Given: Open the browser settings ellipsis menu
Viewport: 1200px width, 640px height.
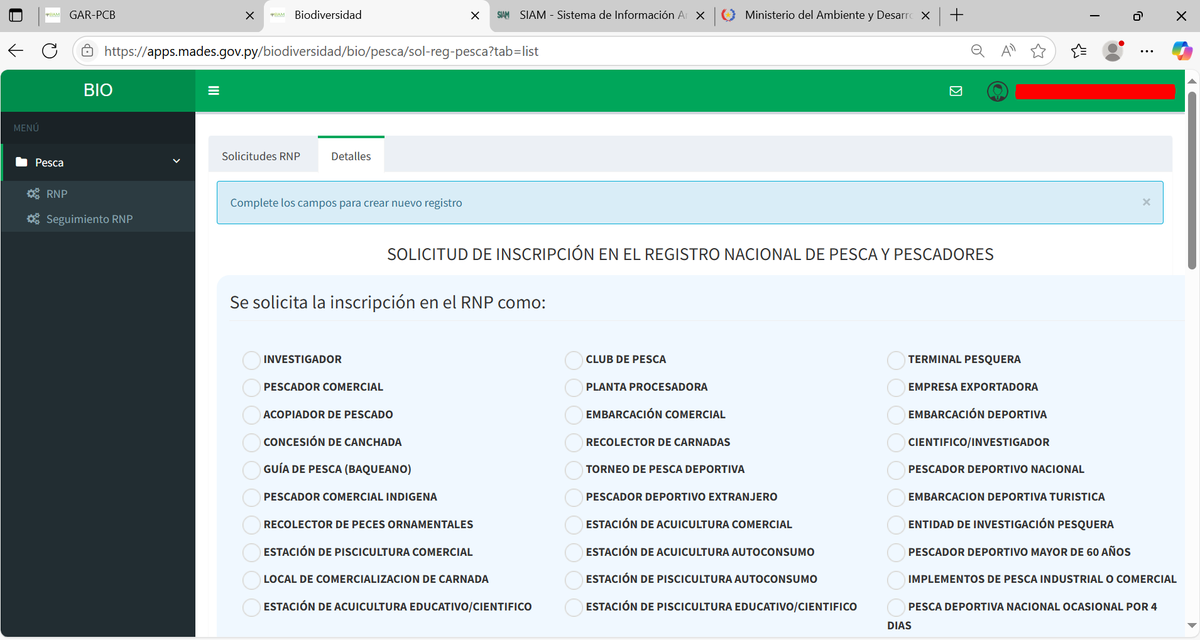Looking at the screenshot, I should [1146, 50].
